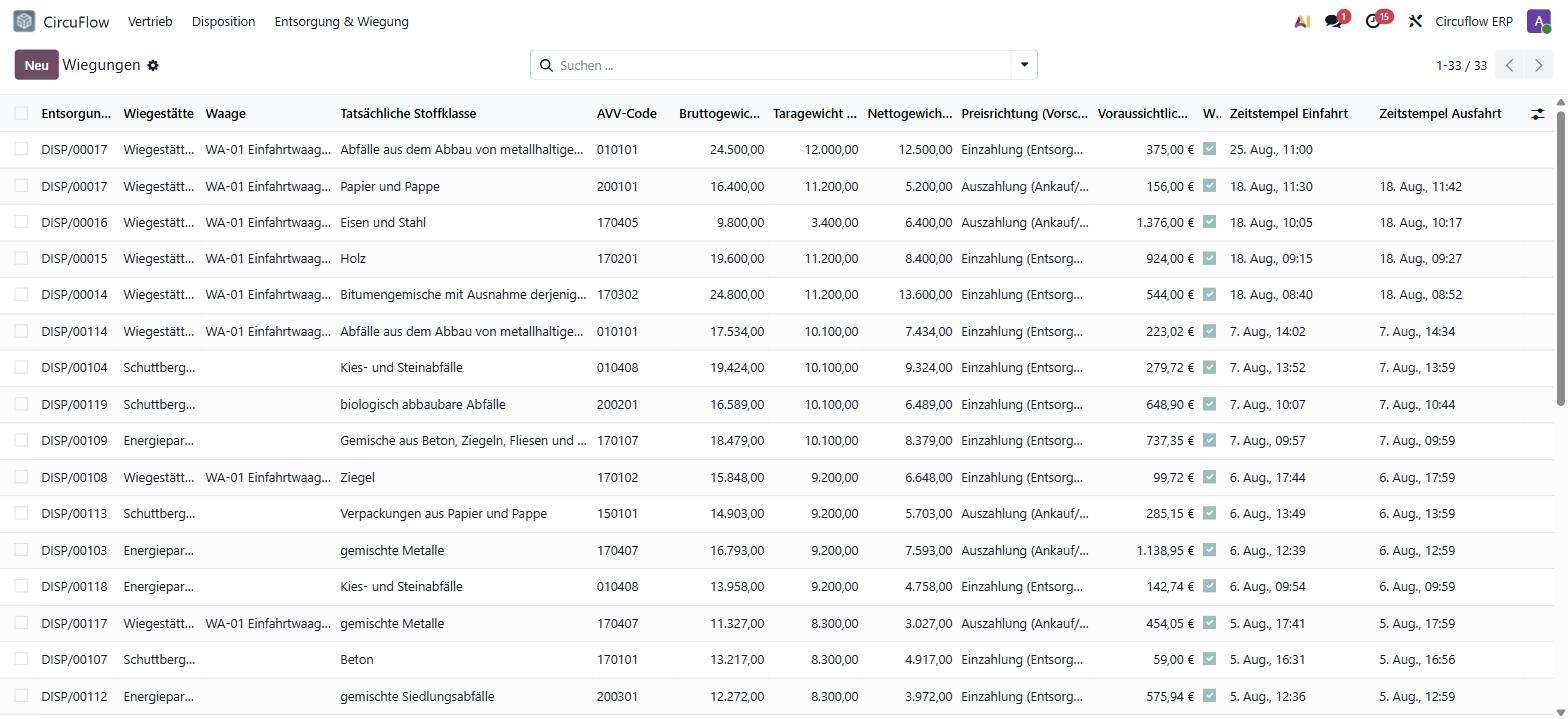Sort by the Zeitstempel Ausfahrt column header
Screen dimensions: 1568x719
coord(1440,113)
